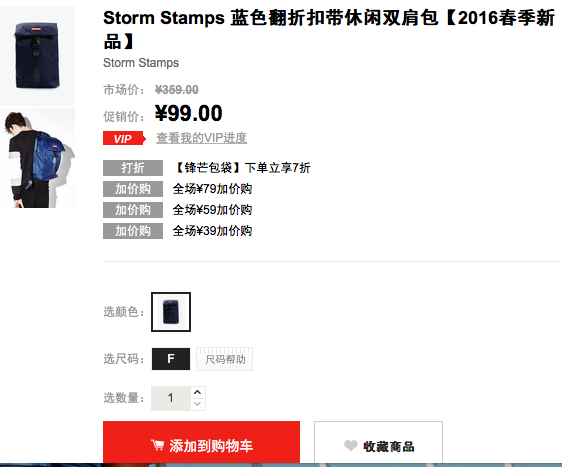The width and height of the screenshot is (562, 467).
Task: Open the backpack product thumbnail
Action: (37, 56)
